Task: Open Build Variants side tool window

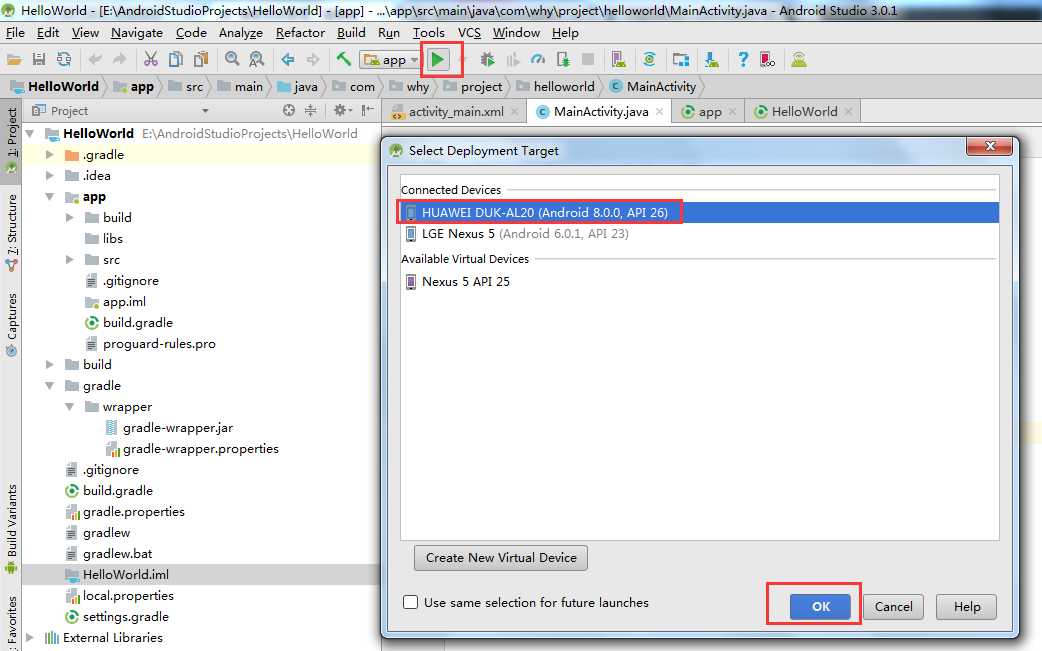Action: 11,528
